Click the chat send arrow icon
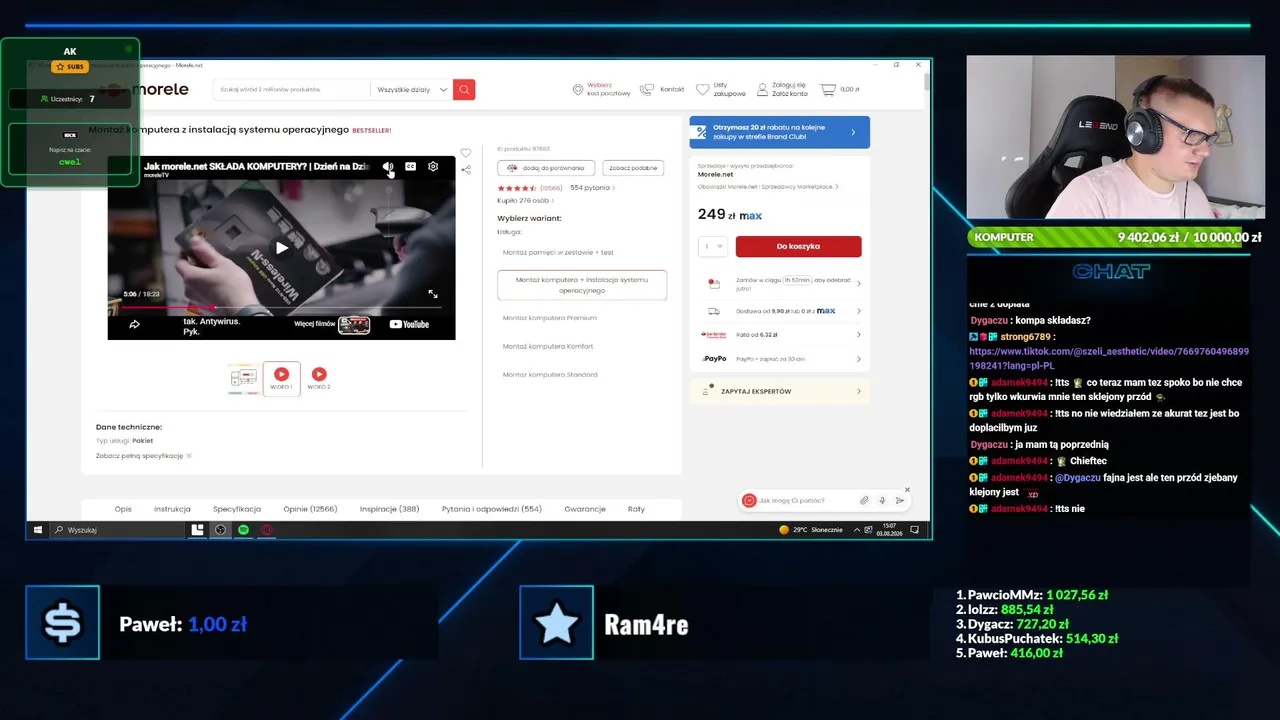The width and height of the screenshot is (1280, 720). click(x=900, y=500)
